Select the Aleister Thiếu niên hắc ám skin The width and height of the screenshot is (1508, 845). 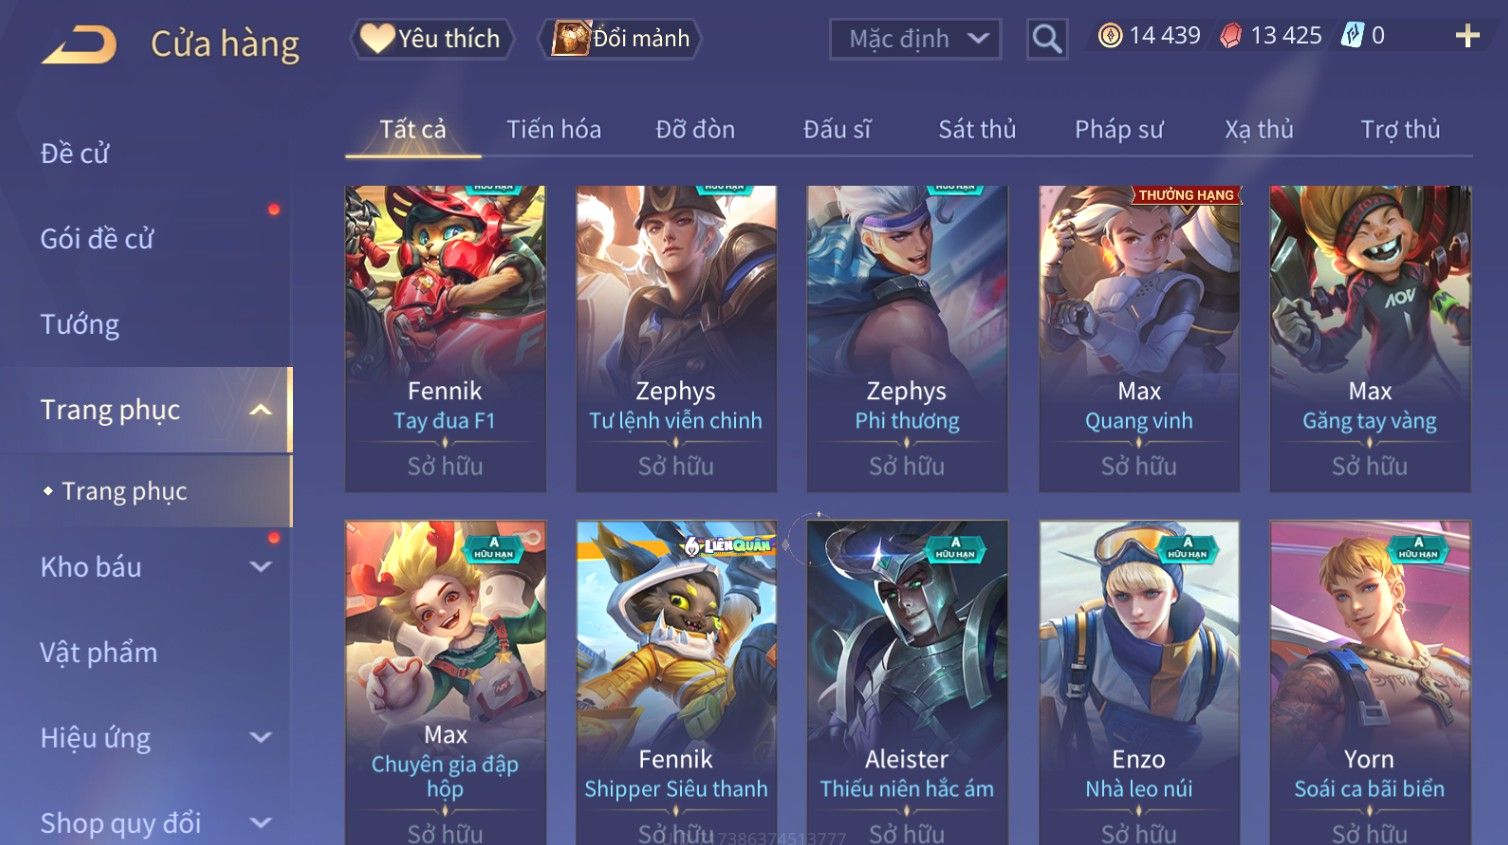point(907,682)
